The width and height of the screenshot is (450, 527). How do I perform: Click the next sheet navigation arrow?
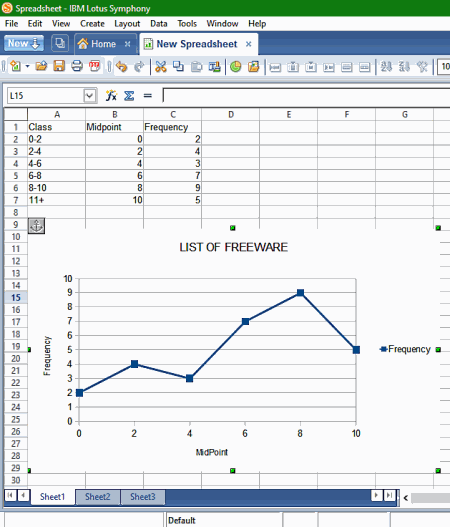(376, 495)
